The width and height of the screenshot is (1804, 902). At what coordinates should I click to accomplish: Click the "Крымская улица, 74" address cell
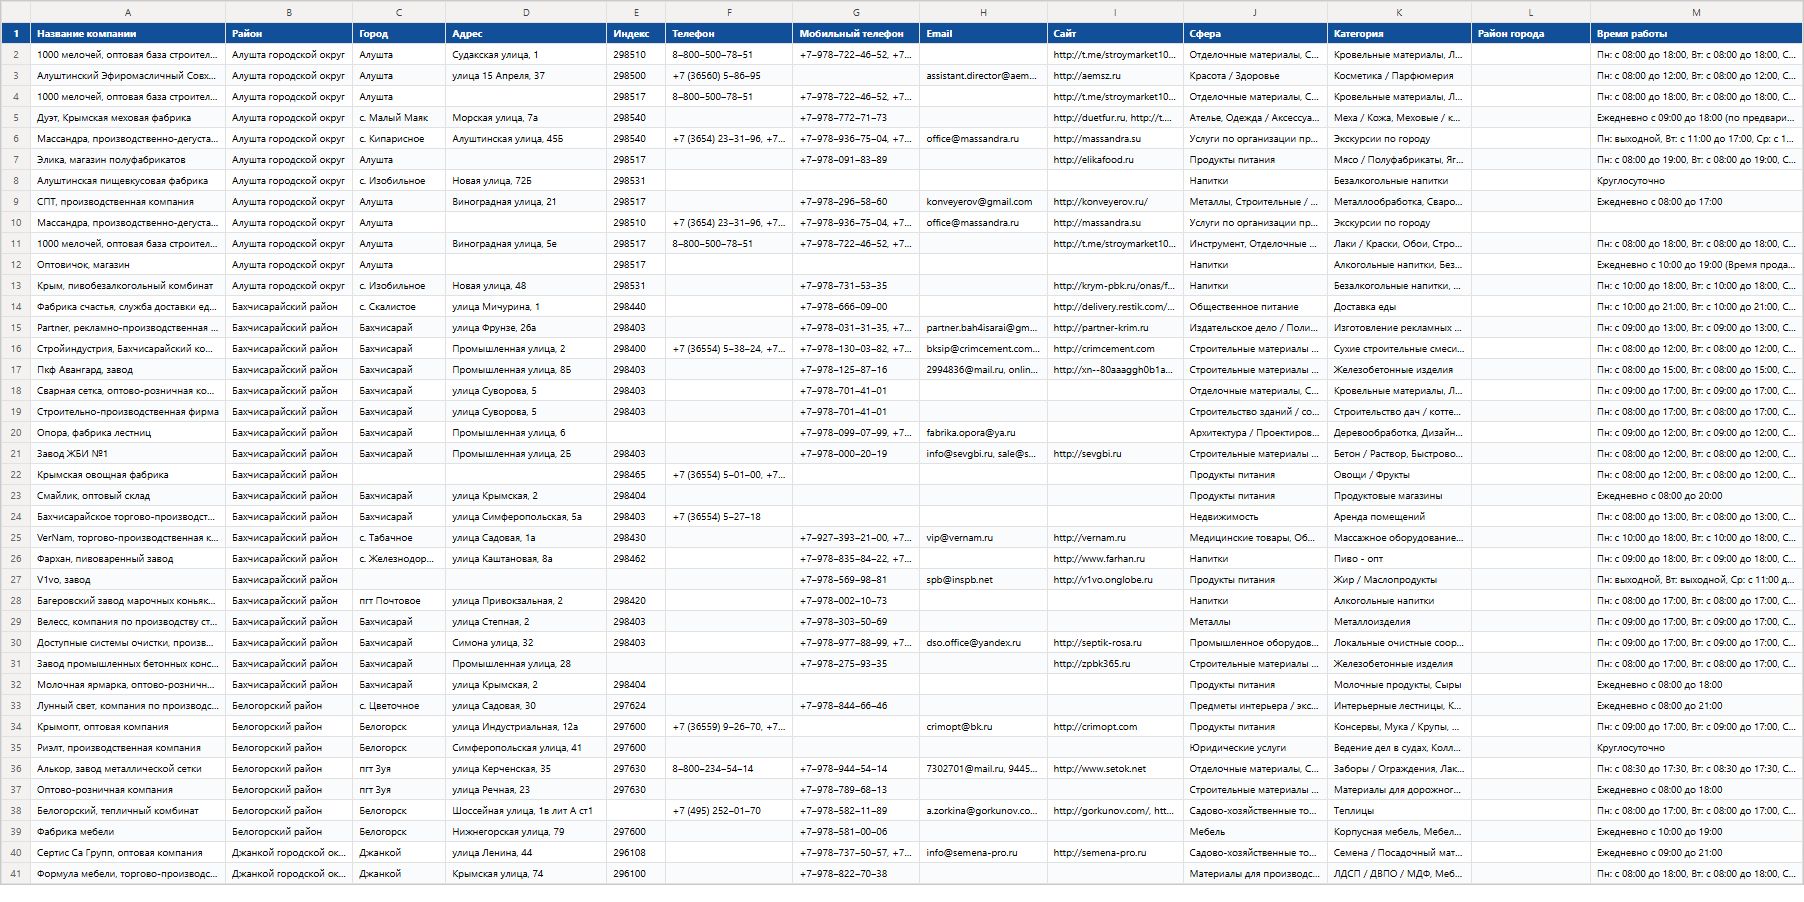526,874
